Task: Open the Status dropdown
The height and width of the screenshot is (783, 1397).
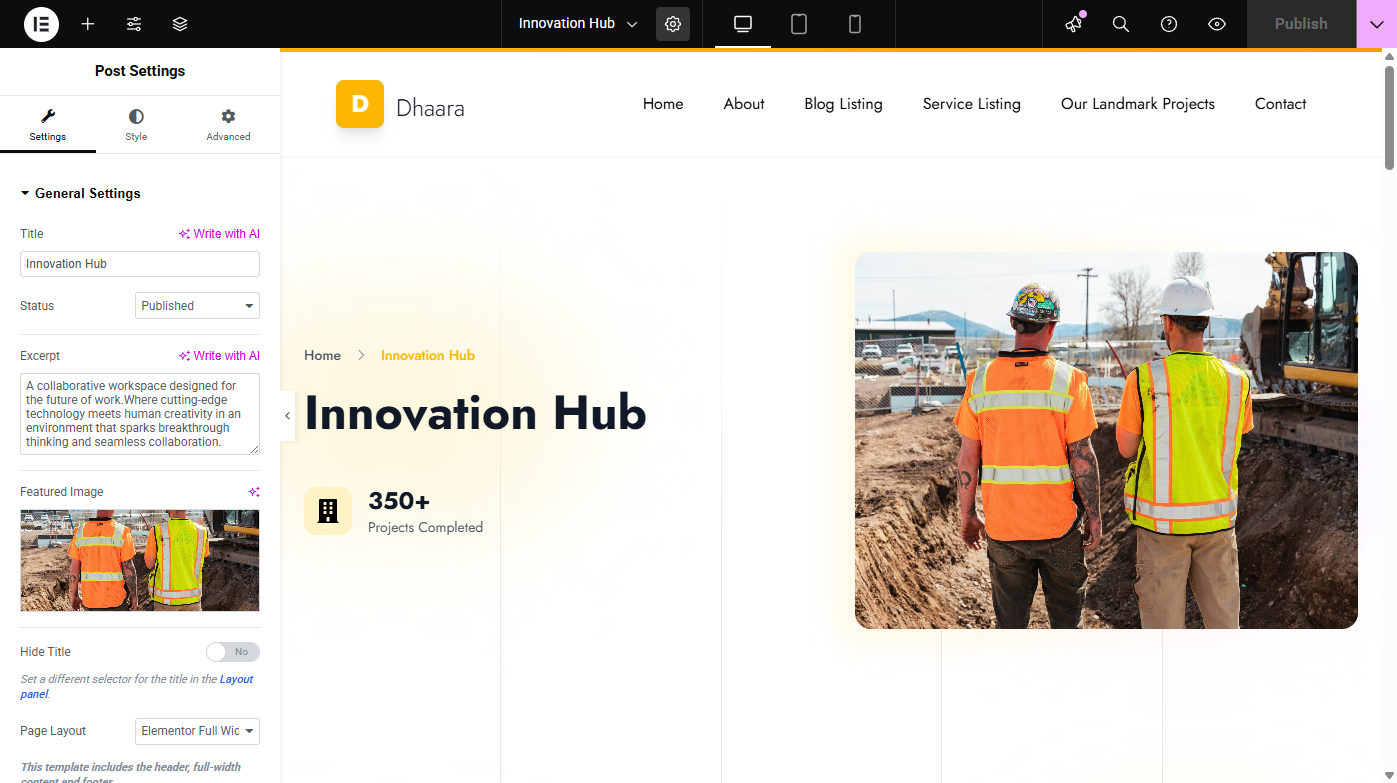Action: [x=197, y=306]
